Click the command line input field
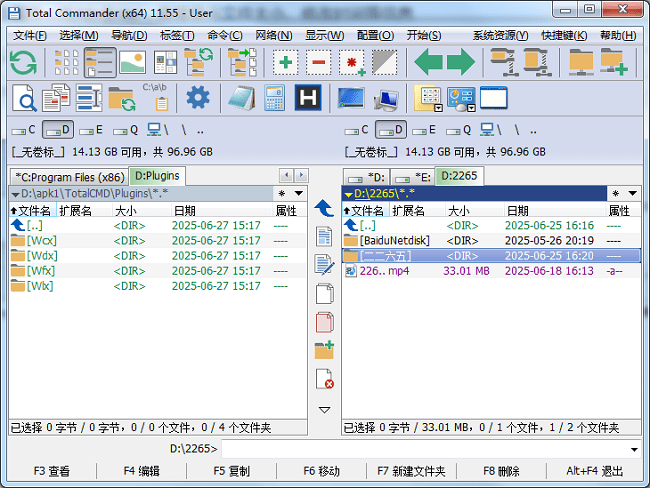Image resolution: width=650 pixels, height=488 pixels. 430,449
